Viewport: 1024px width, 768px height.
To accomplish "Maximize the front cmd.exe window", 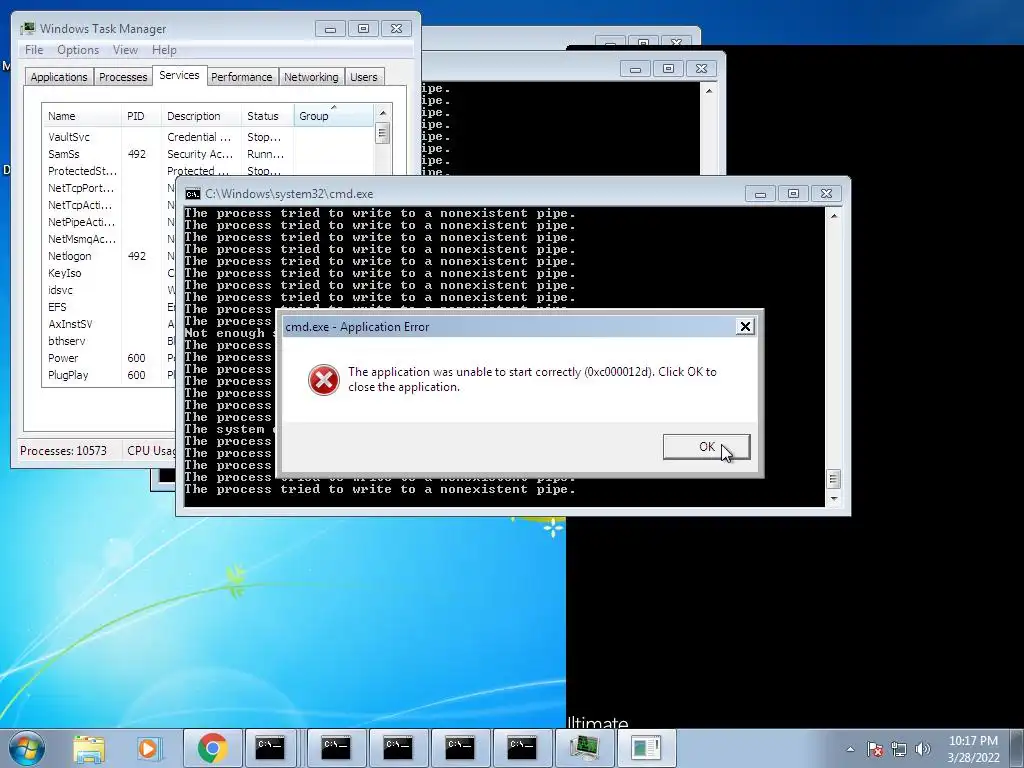I will 793,194.
